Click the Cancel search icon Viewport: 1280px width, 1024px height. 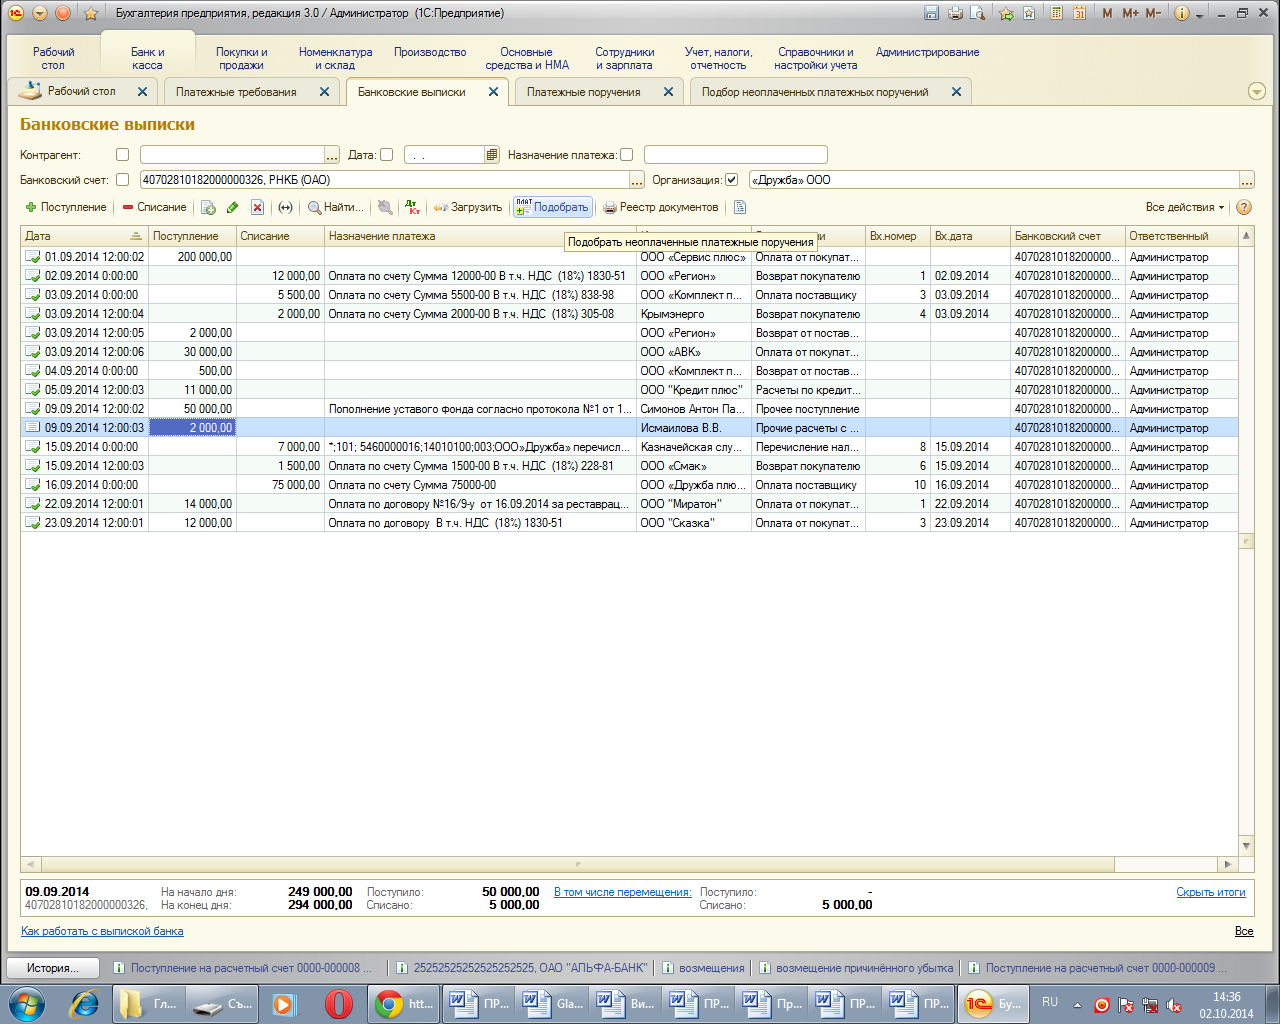pos(384,207)
